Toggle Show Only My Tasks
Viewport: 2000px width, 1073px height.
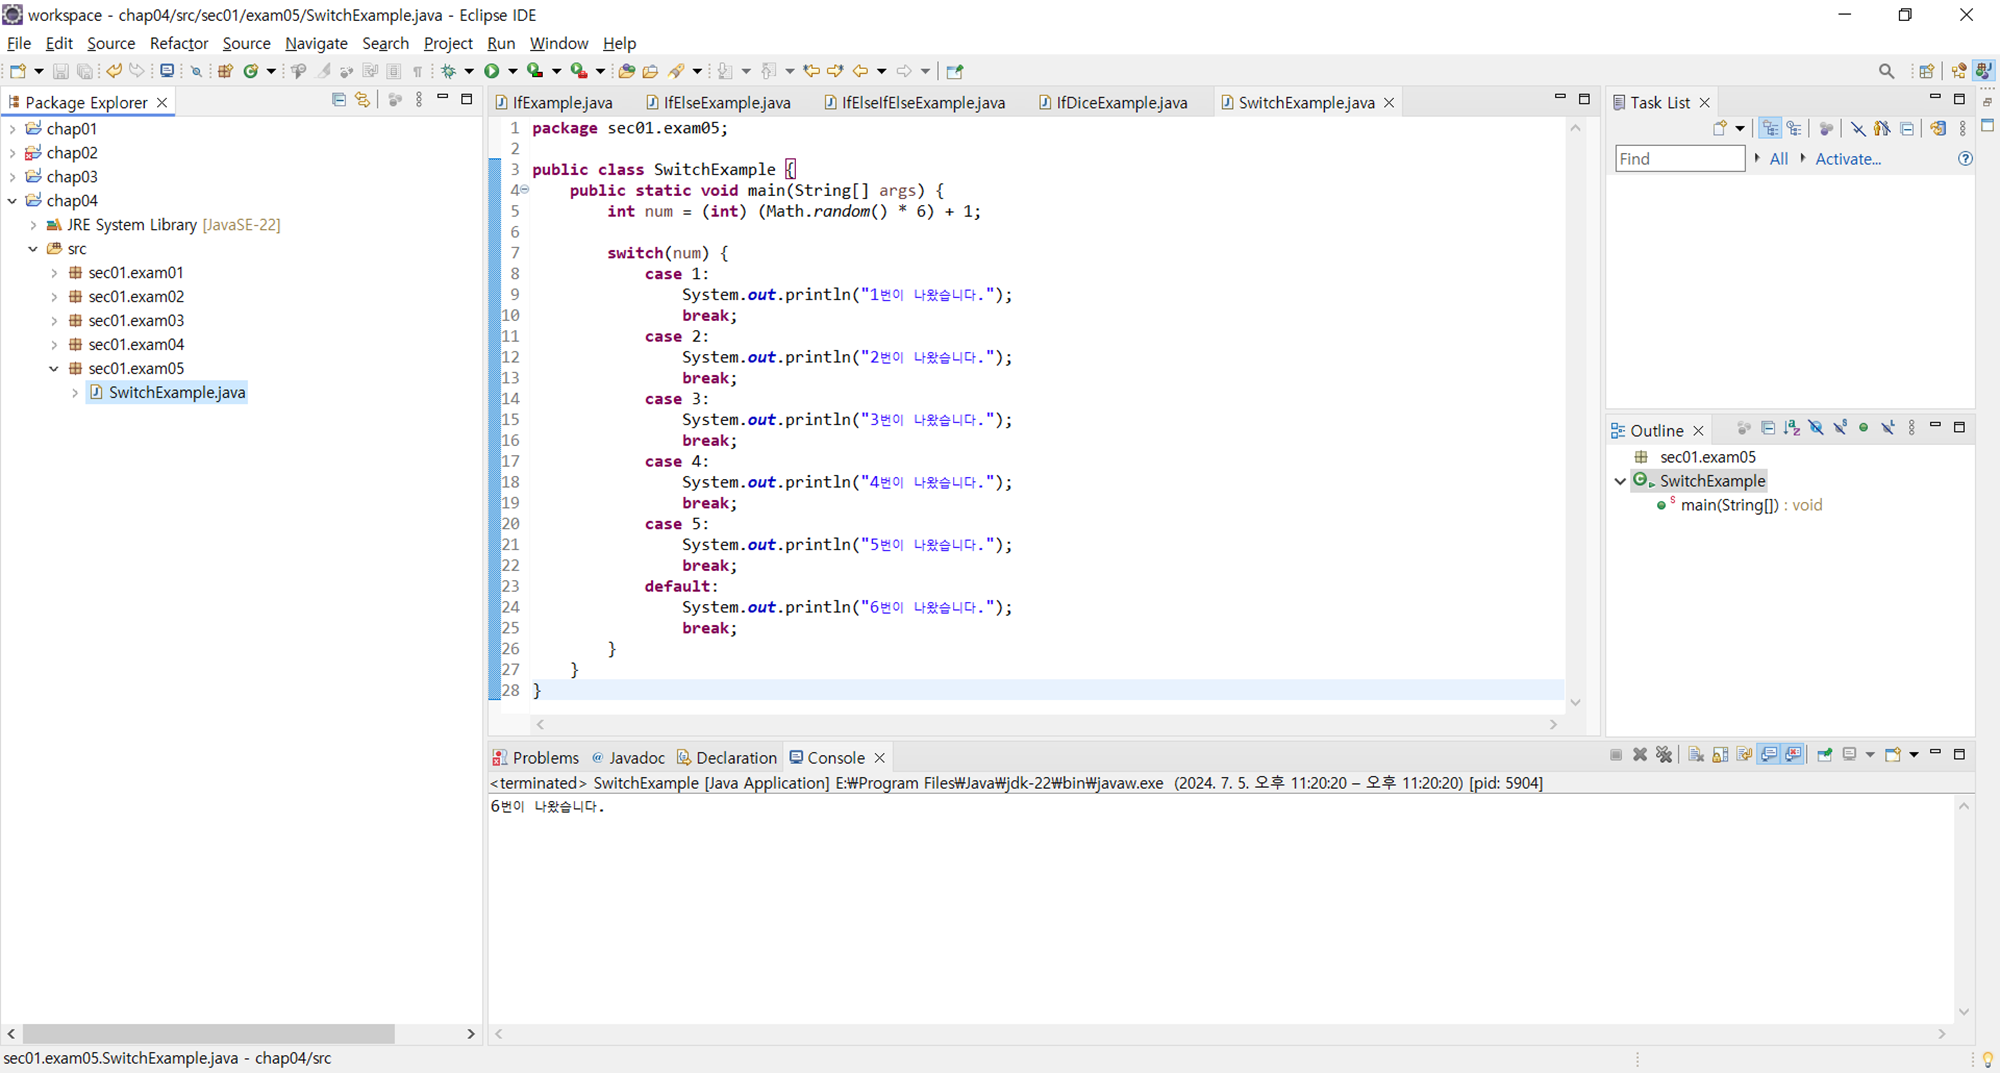tap(1882, 128)
